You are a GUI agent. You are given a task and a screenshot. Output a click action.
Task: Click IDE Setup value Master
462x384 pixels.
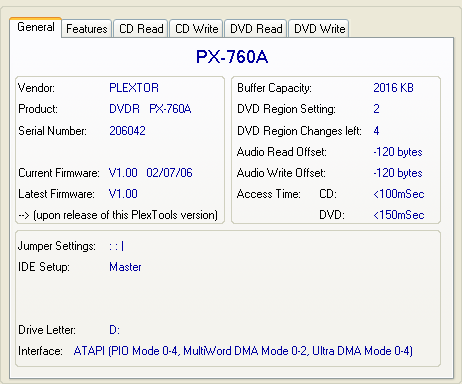125,267
